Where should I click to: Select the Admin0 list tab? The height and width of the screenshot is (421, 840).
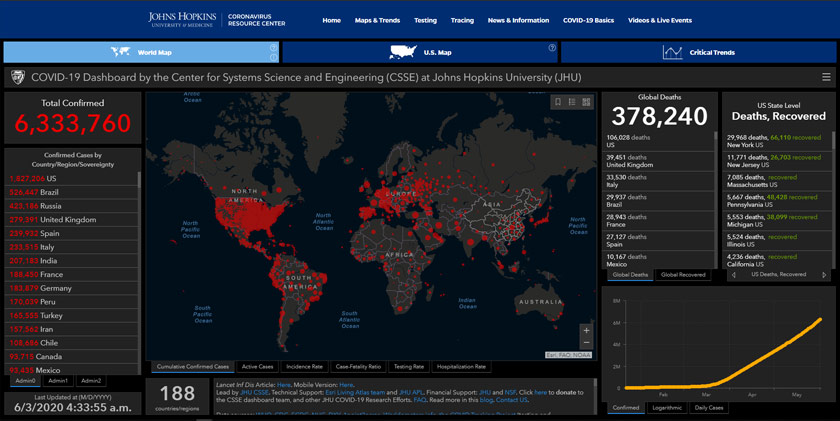[x=25, y=381]
